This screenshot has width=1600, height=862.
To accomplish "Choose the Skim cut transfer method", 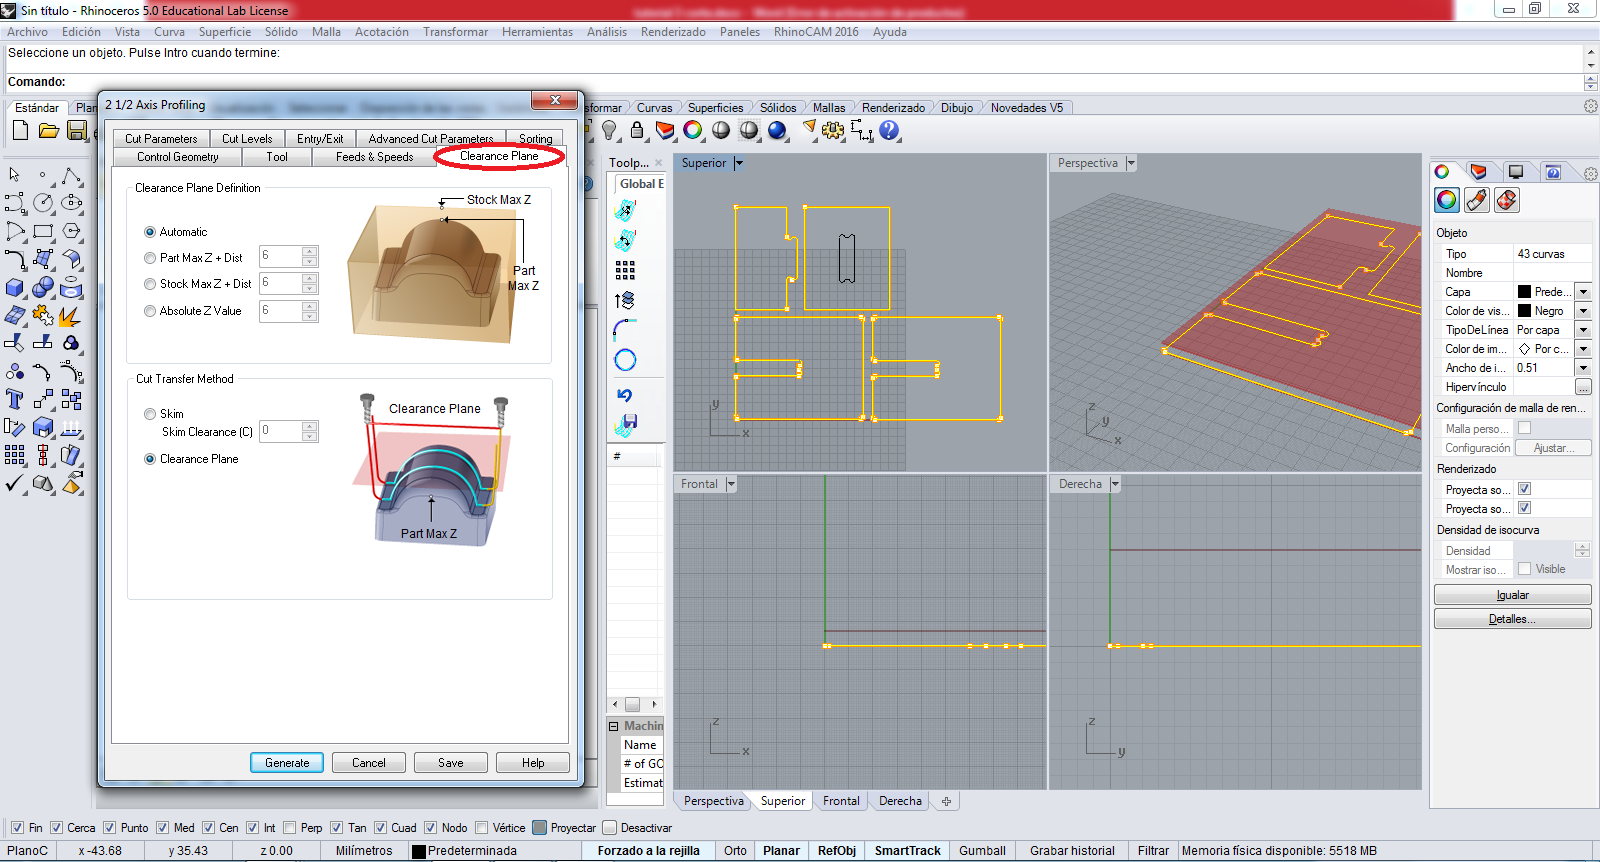I will (150, 414).
